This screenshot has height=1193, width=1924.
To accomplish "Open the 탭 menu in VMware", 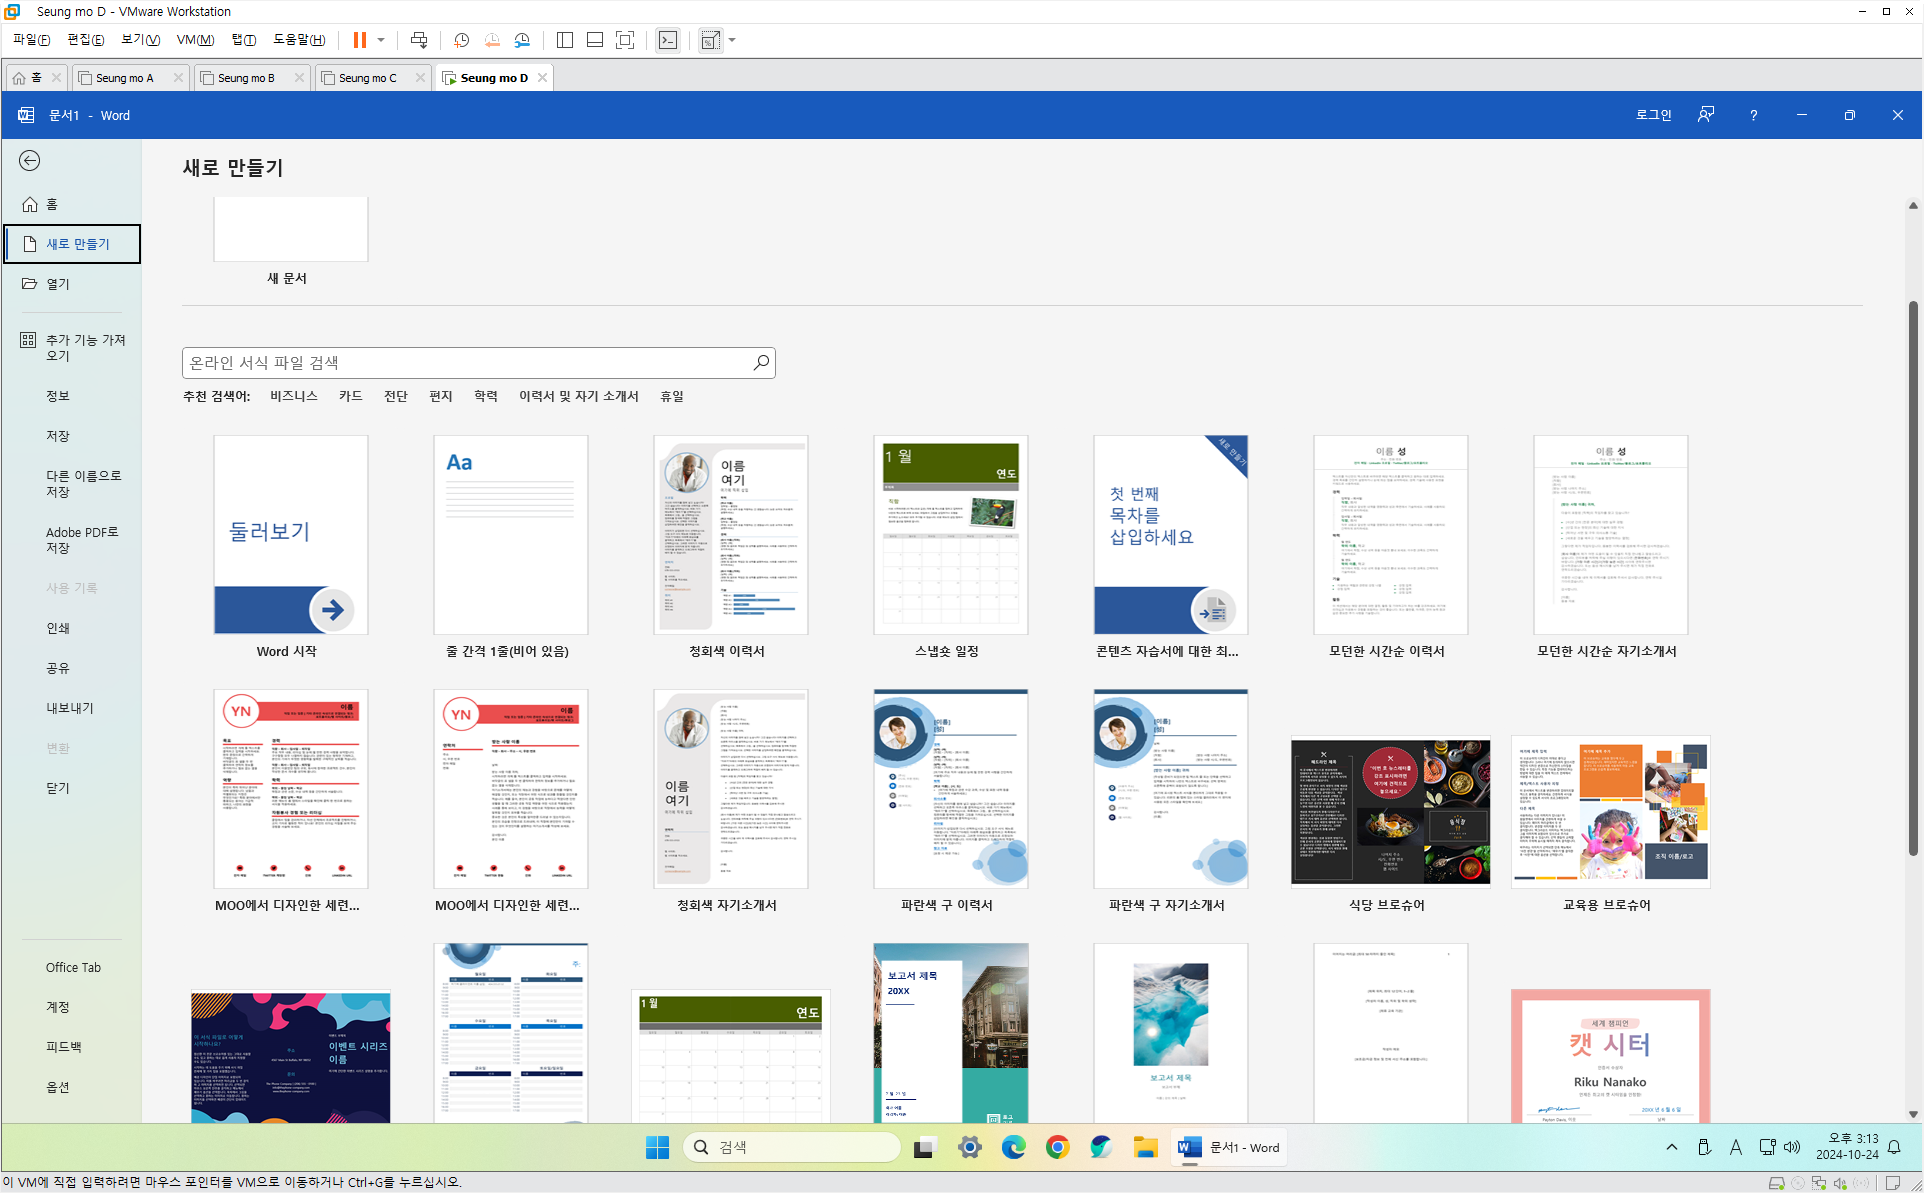I will (x=244, y=40).
